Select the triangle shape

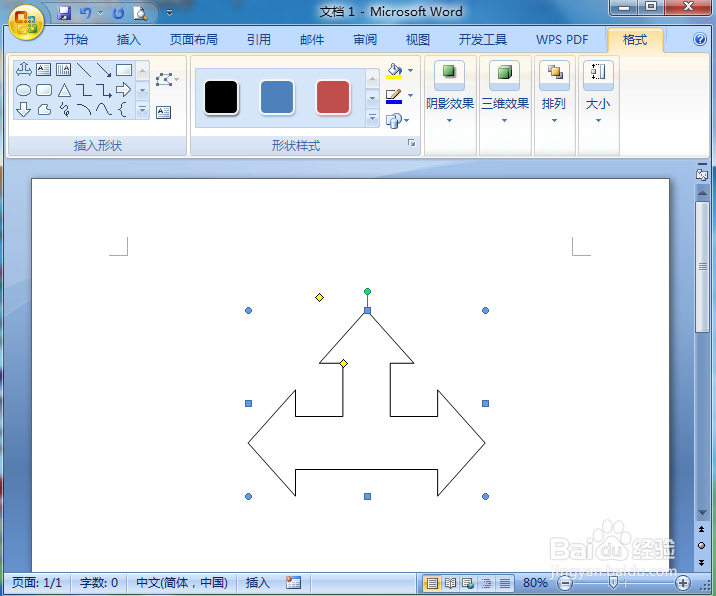point(64,90)
